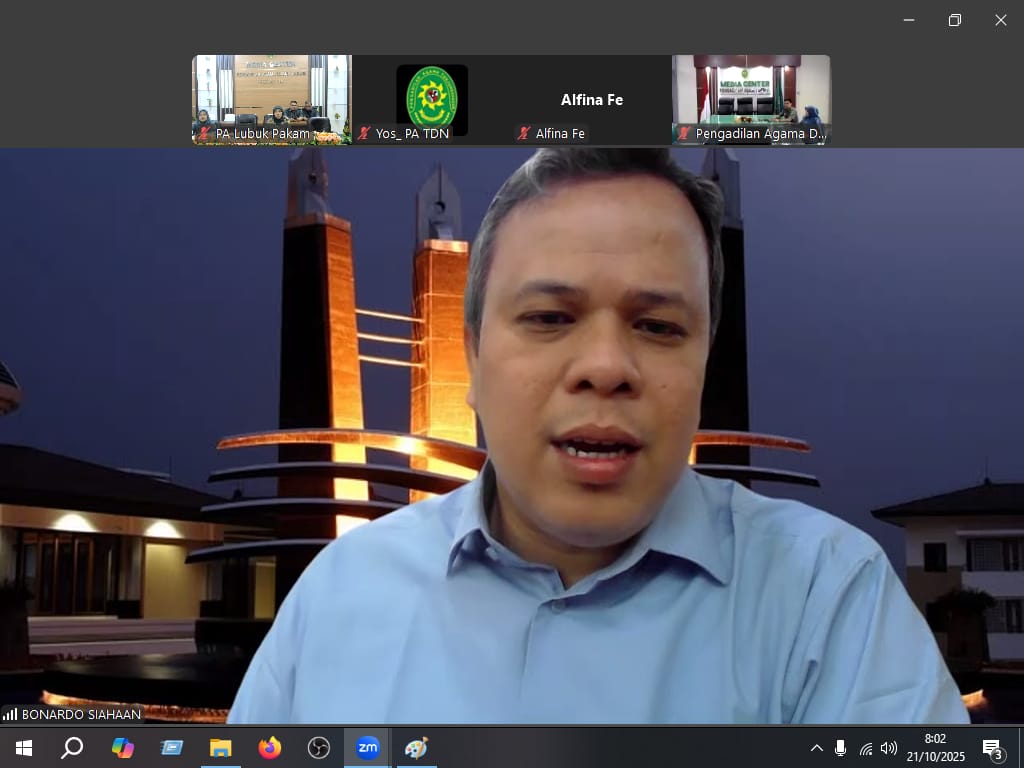Open Firefox browser from the taskbar
1024x768 pixels.
270,748
